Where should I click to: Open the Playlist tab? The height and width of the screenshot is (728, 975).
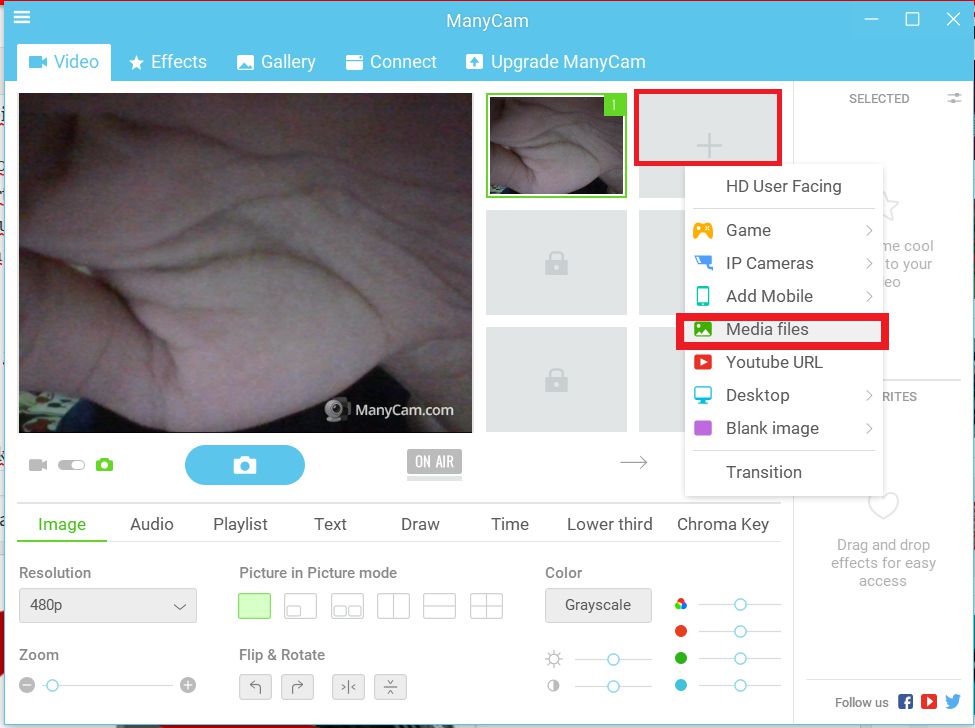[x=240, y=524]
